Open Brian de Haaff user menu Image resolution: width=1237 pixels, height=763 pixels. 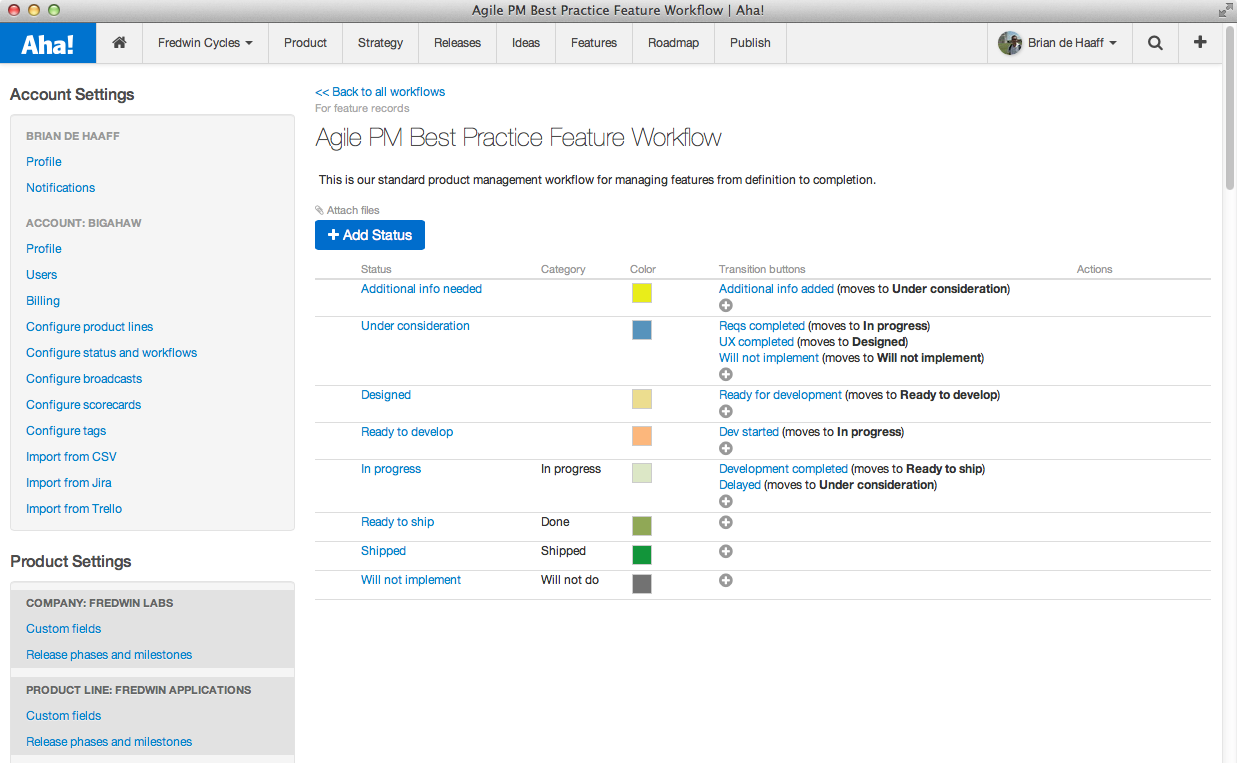pyautogui.click(x=1058, y=43)
